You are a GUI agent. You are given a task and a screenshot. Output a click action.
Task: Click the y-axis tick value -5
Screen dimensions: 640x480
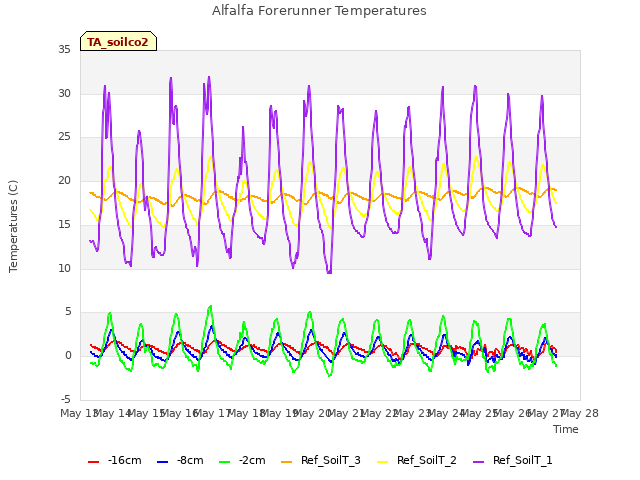(x=66, y=399)
